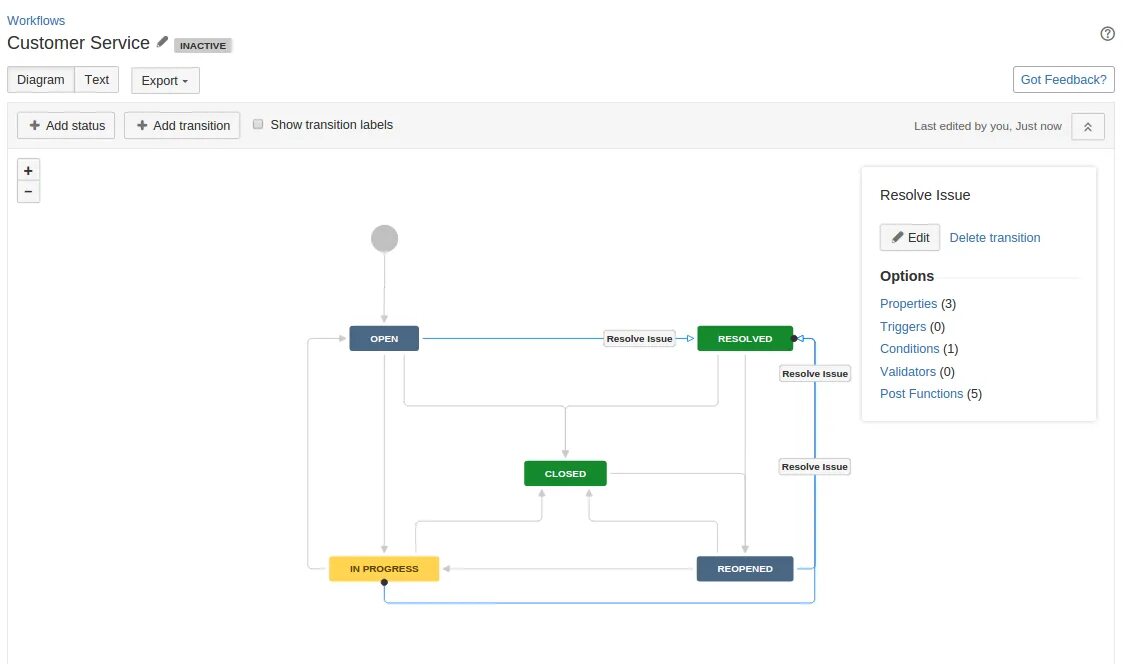Click the Delete transition link
The height and width of the screenshot is (664, 1128).
click(994, 238)
